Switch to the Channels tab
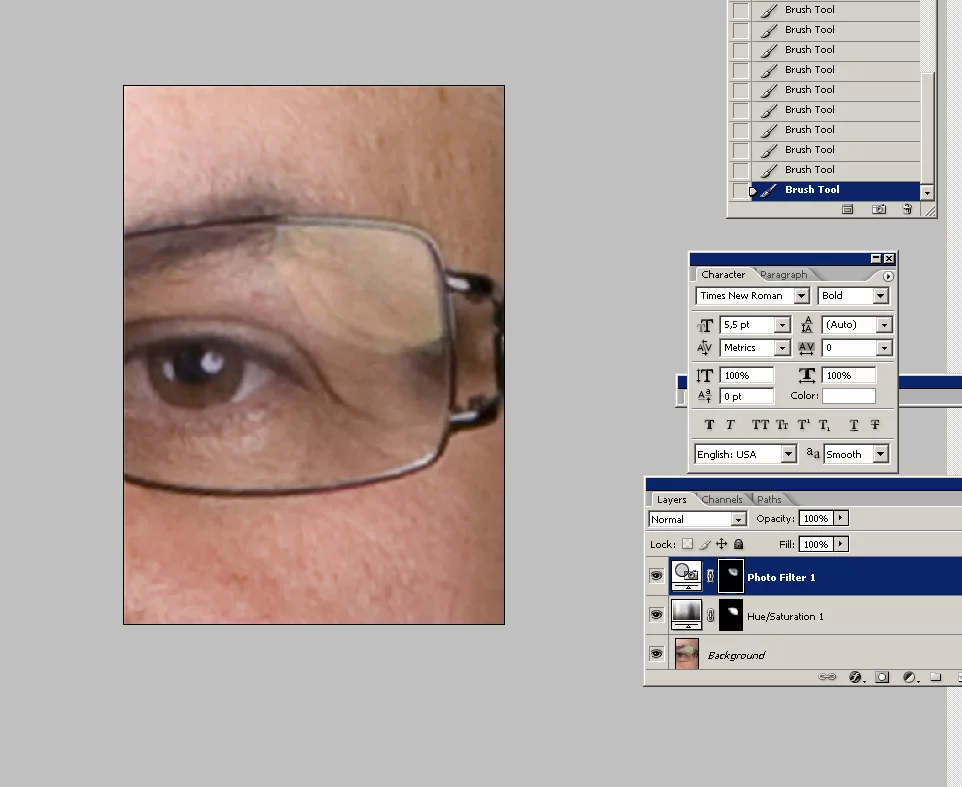Viewport: 962px width, 787px height. tap(722, 499)
